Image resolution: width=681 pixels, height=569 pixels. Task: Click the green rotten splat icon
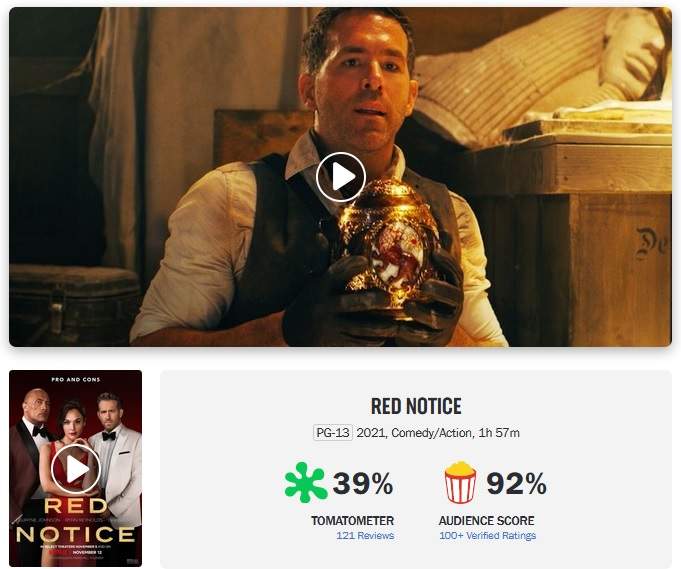(x=306, y=483)
